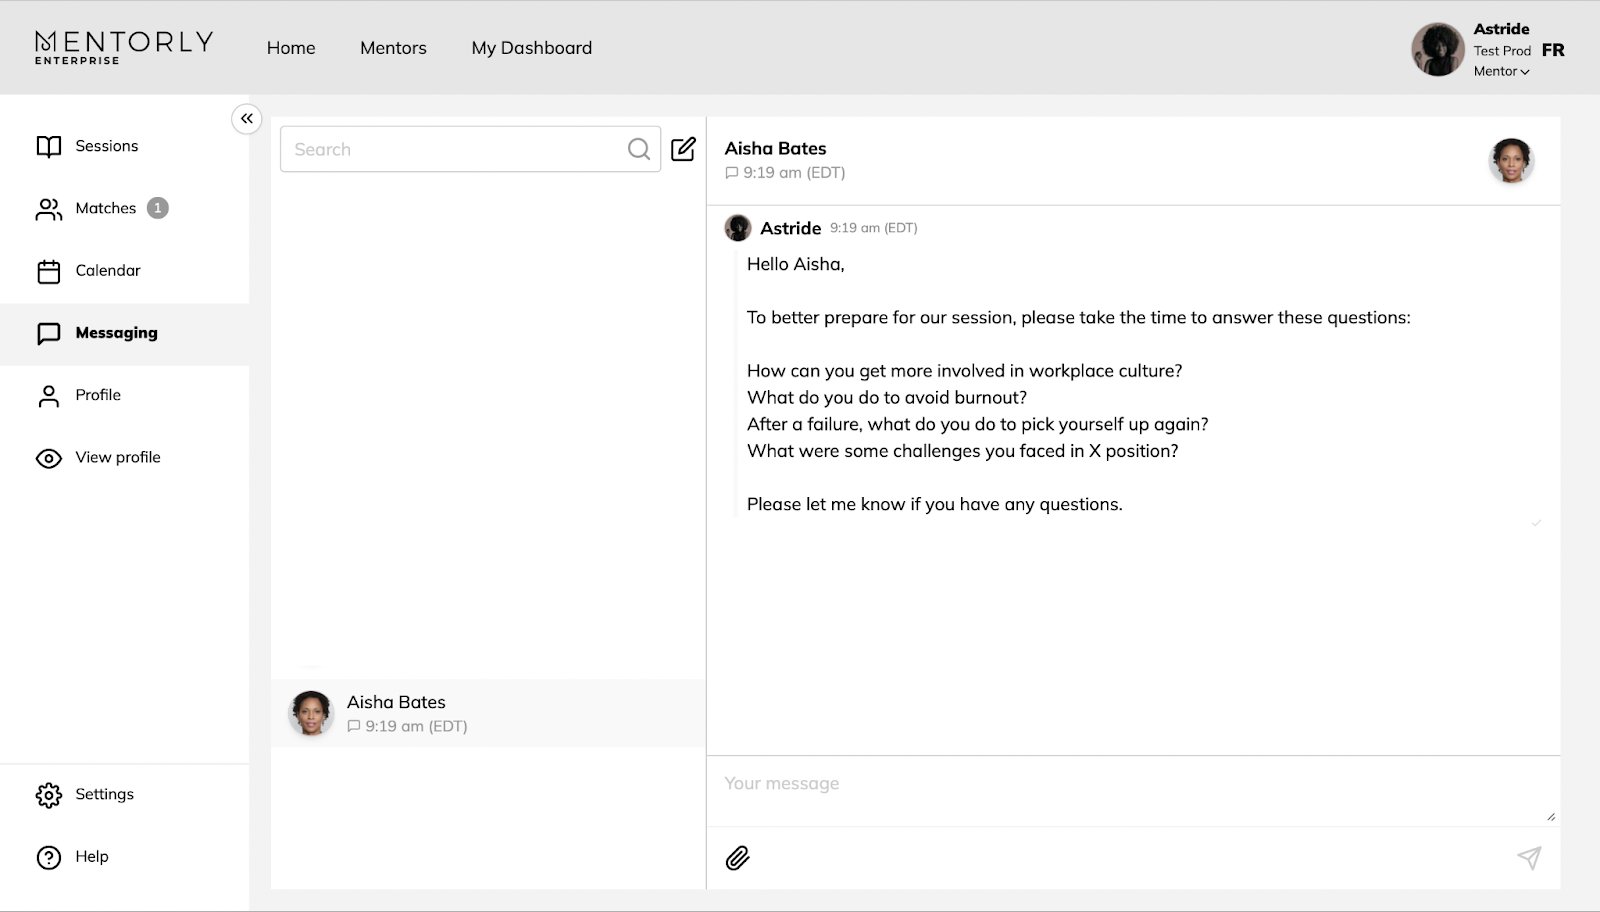The height and width of the screenshot is (912, 1600).
Task: Click the Your message text field
Action: [1132, 790]
